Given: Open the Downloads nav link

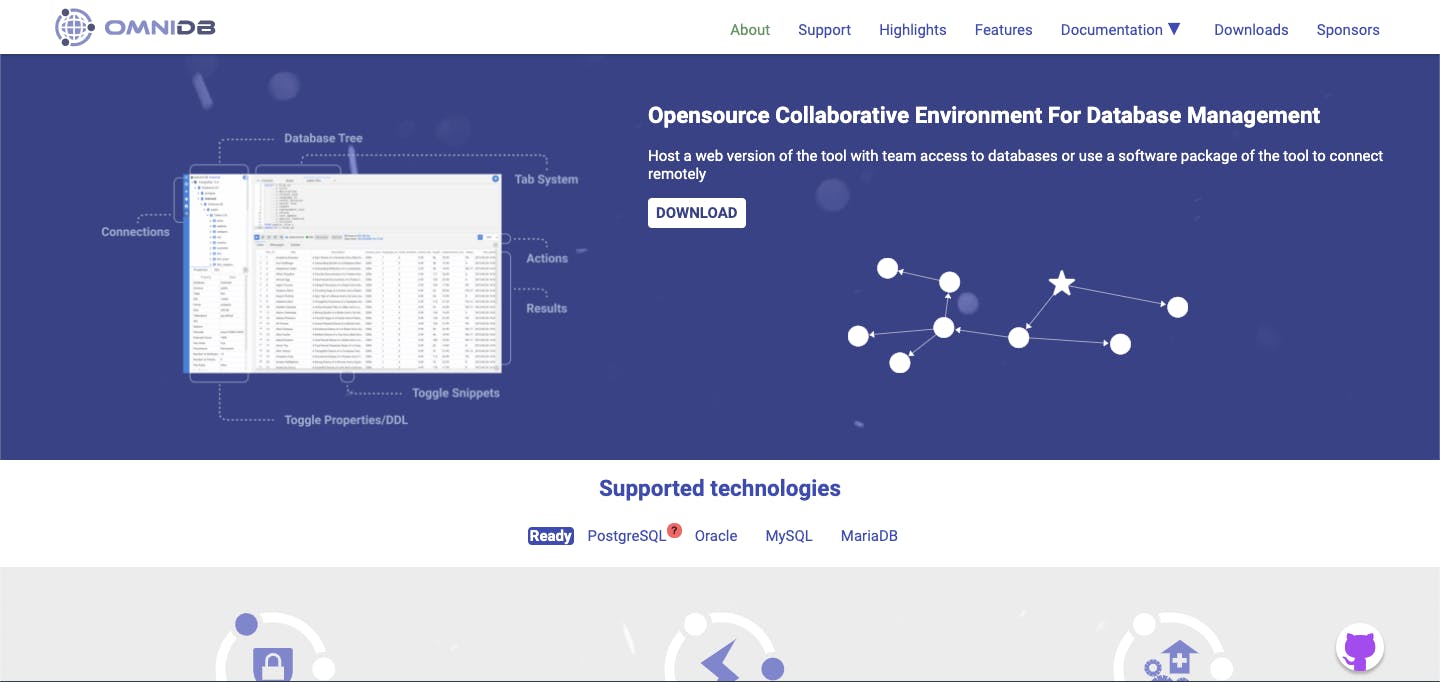Looking at the screenshot, I should tap(1251, 30).
